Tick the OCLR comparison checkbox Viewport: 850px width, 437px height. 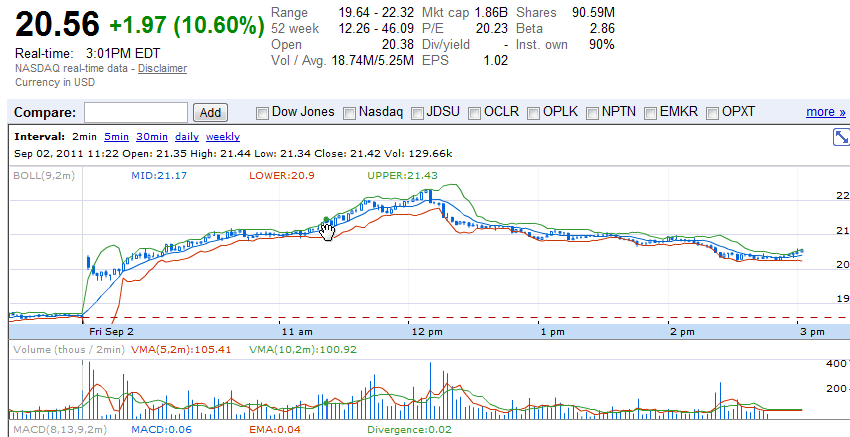point(474,113)
